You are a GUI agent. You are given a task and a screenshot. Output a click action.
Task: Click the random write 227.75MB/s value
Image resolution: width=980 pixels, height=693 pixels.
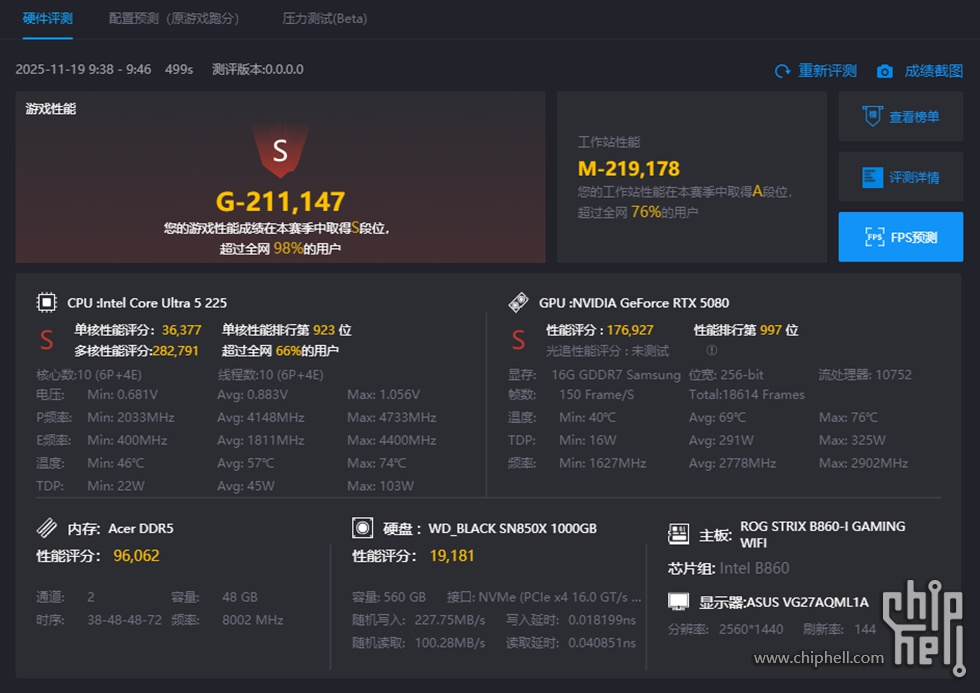[x=450, y=620]
